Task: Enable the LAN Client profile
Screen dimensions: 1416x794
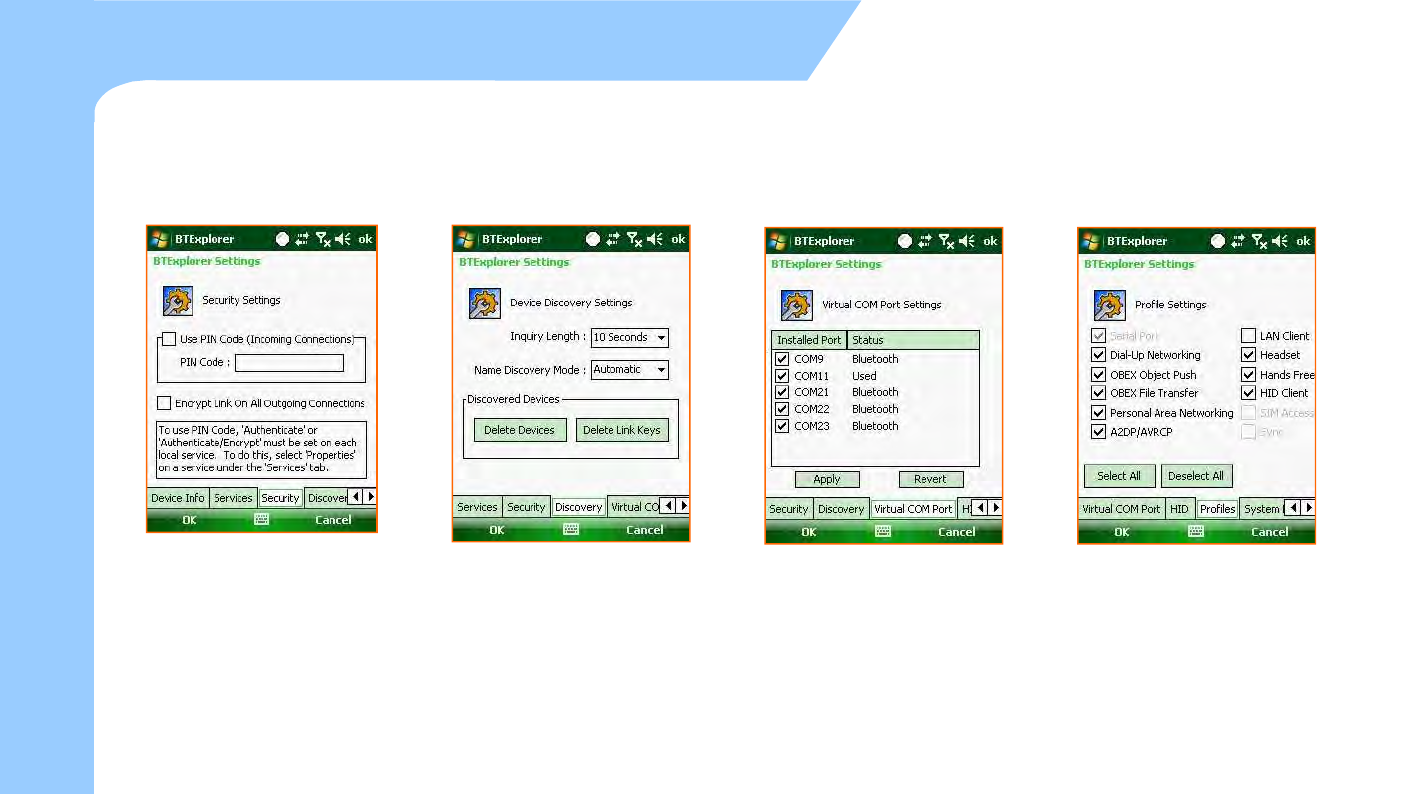Action: pos(1248,336)
